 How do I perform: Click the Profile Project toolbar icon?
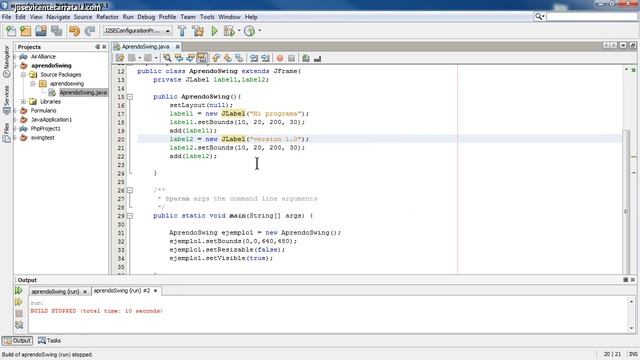click(x=249, y=31)
